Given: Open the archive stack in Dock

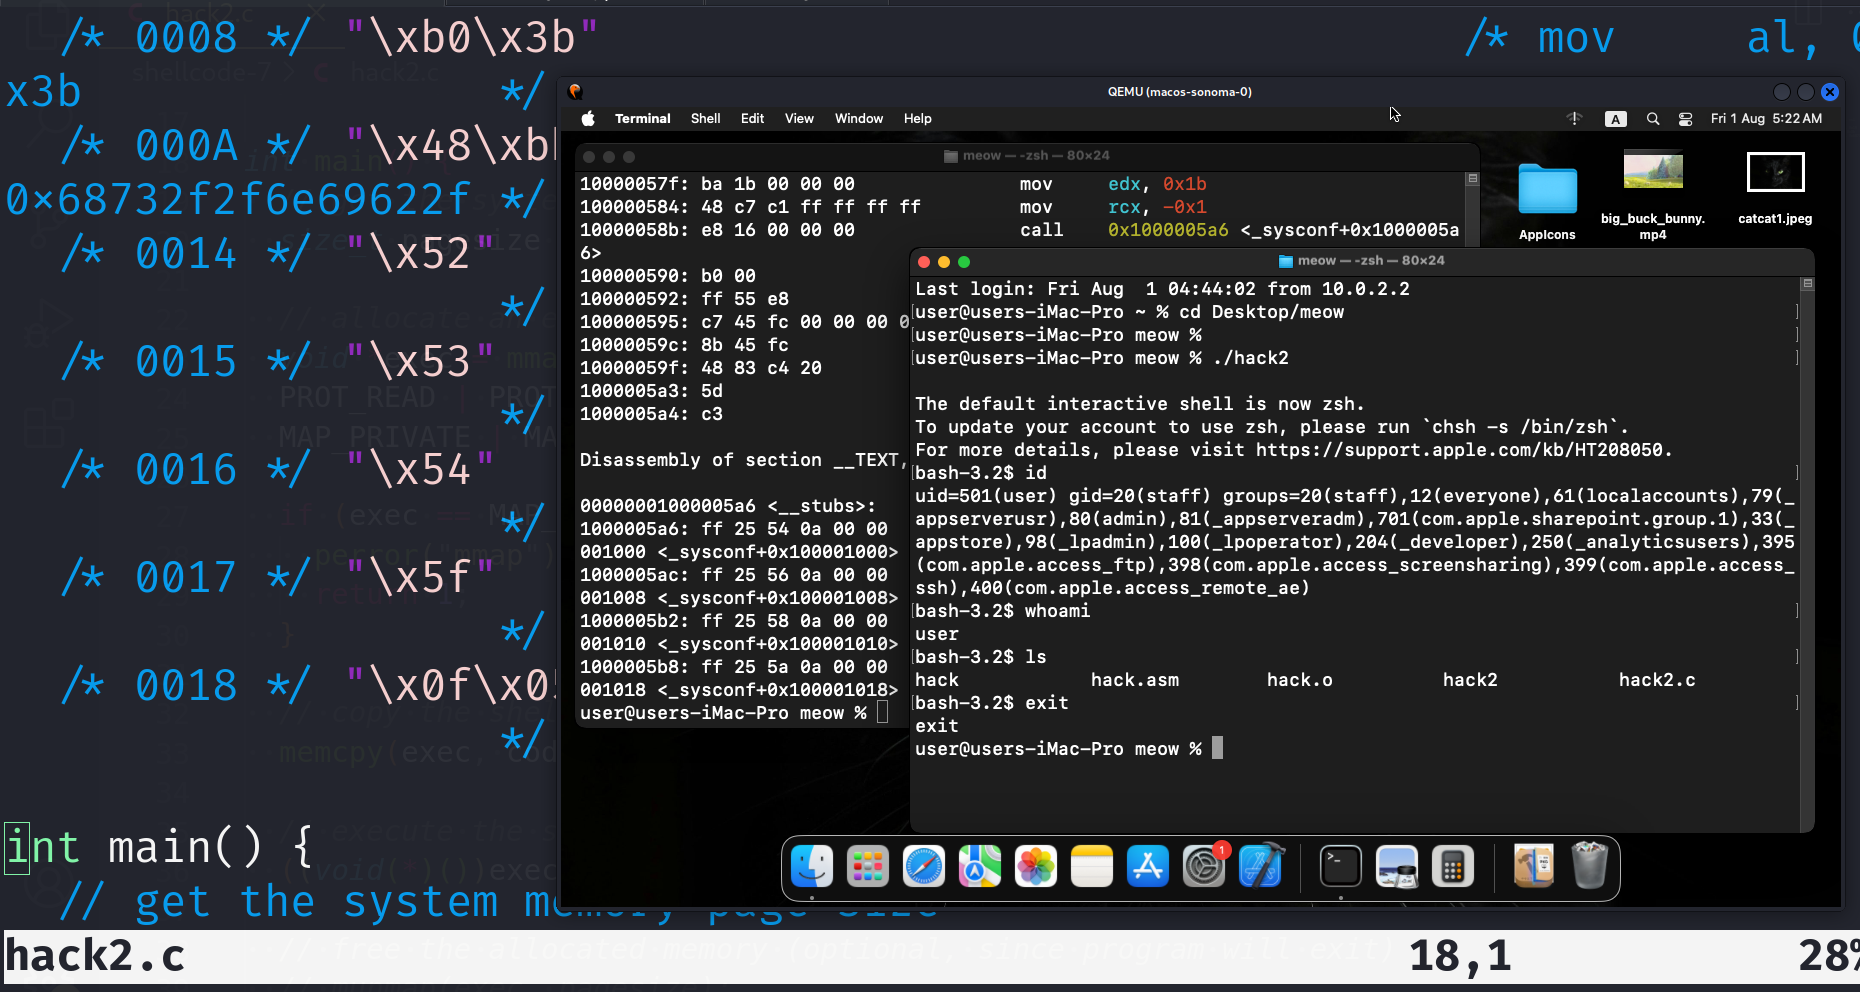Looking at the screenshot, I should tap(1533, 866).
